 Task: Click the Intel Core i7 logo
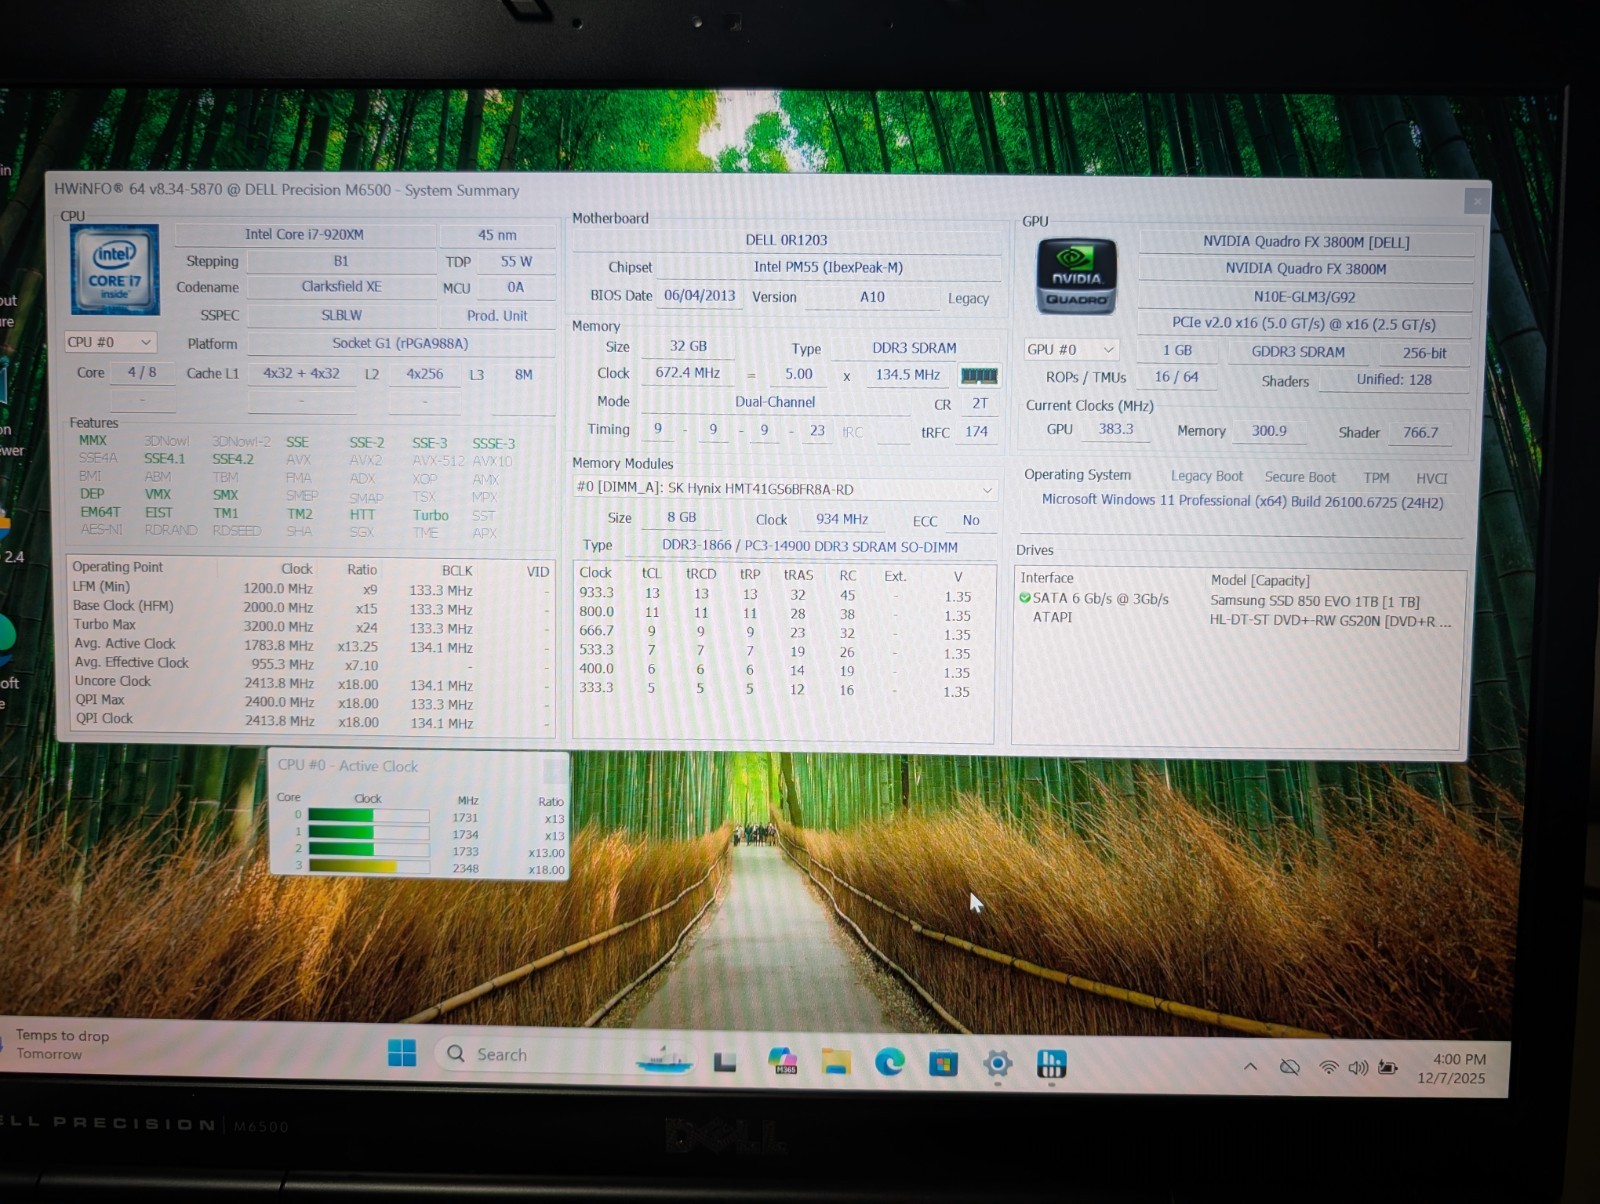tap(115, 269)
